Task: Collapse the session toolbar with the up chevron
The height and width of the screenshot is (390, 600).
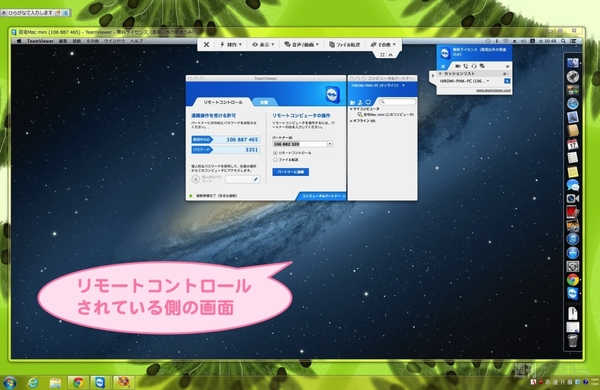Action: pyautogui.click(x=391, y=55)
